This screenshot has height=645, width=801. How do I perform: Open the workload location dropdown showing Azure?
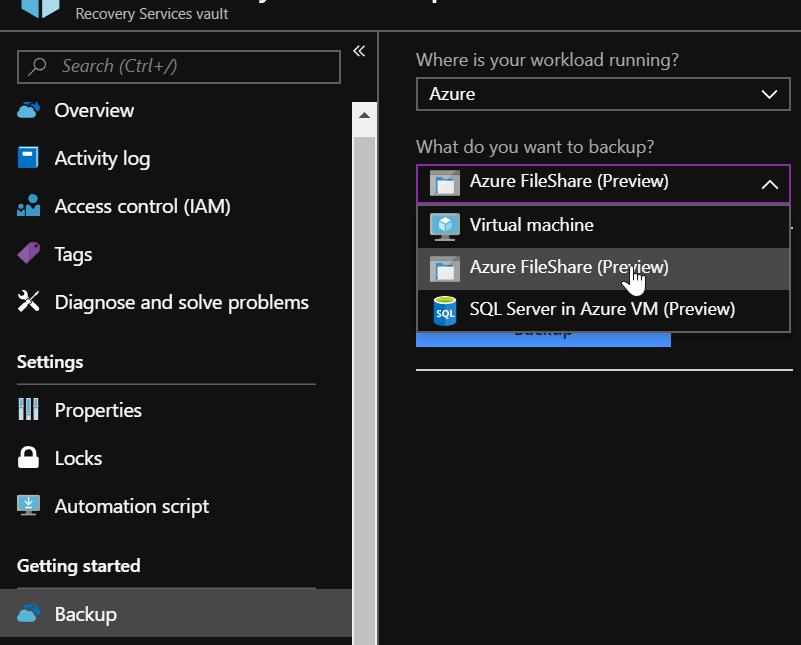click(x=603, y=94)
